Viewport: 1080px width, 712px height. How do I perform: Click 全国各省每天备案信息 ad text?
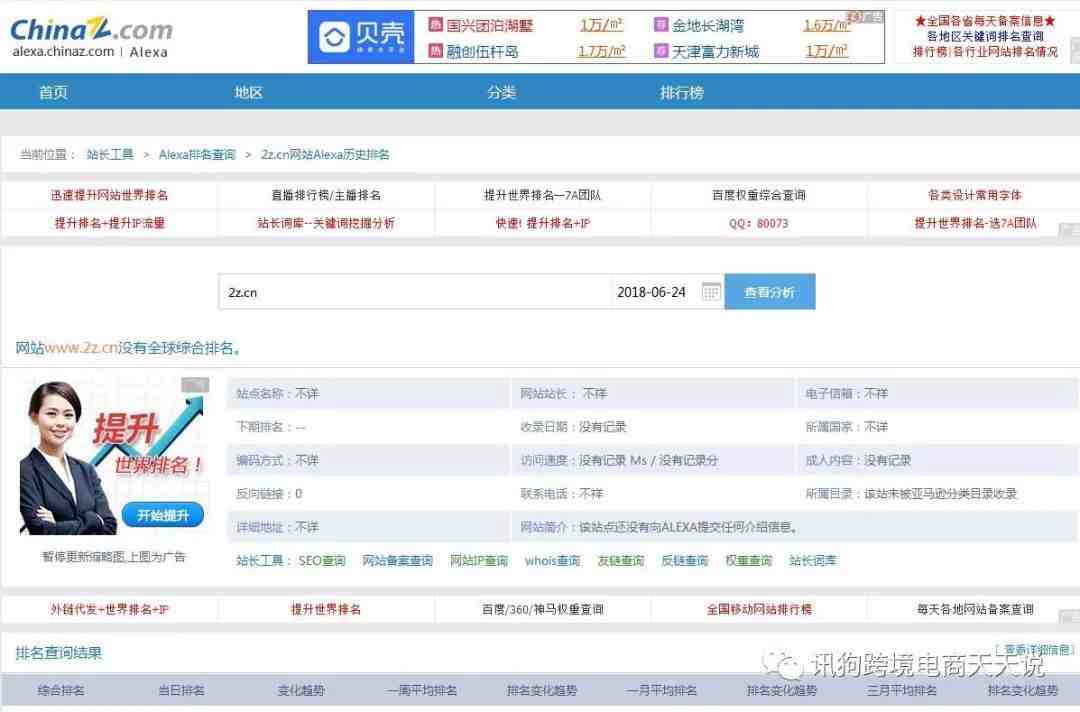click(985, 21)
